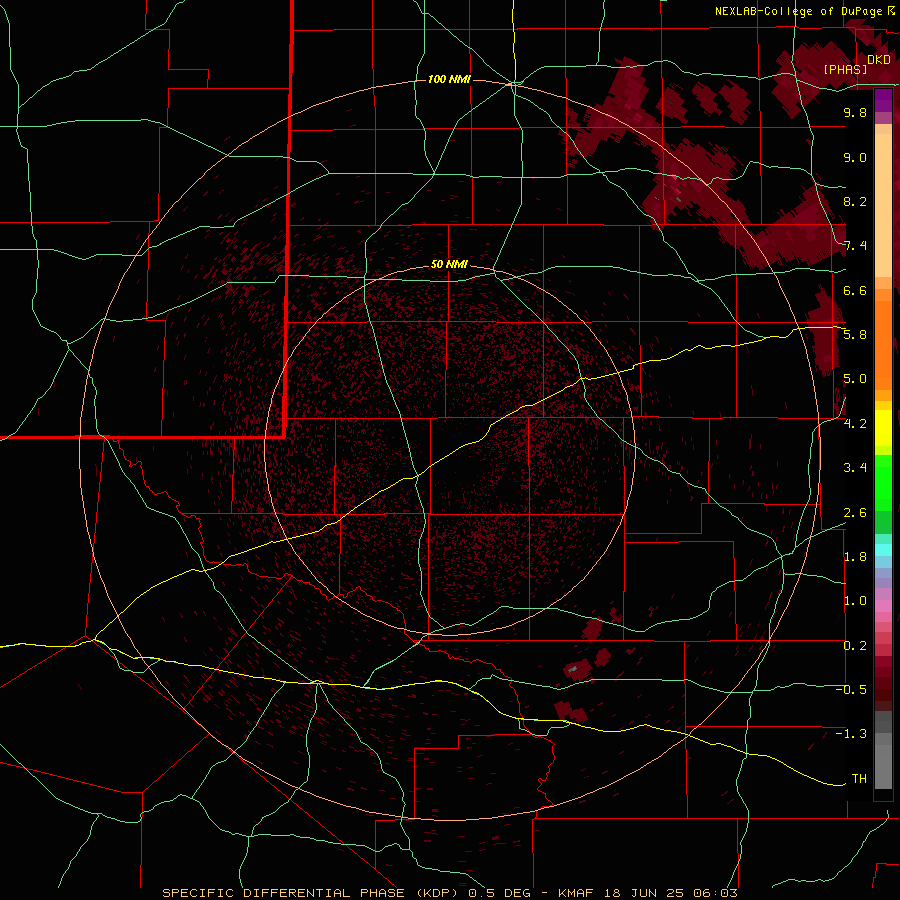Click the 06:03 time stamp
Image resolution: width=900 pixels, height=900 pixels.
715,893
